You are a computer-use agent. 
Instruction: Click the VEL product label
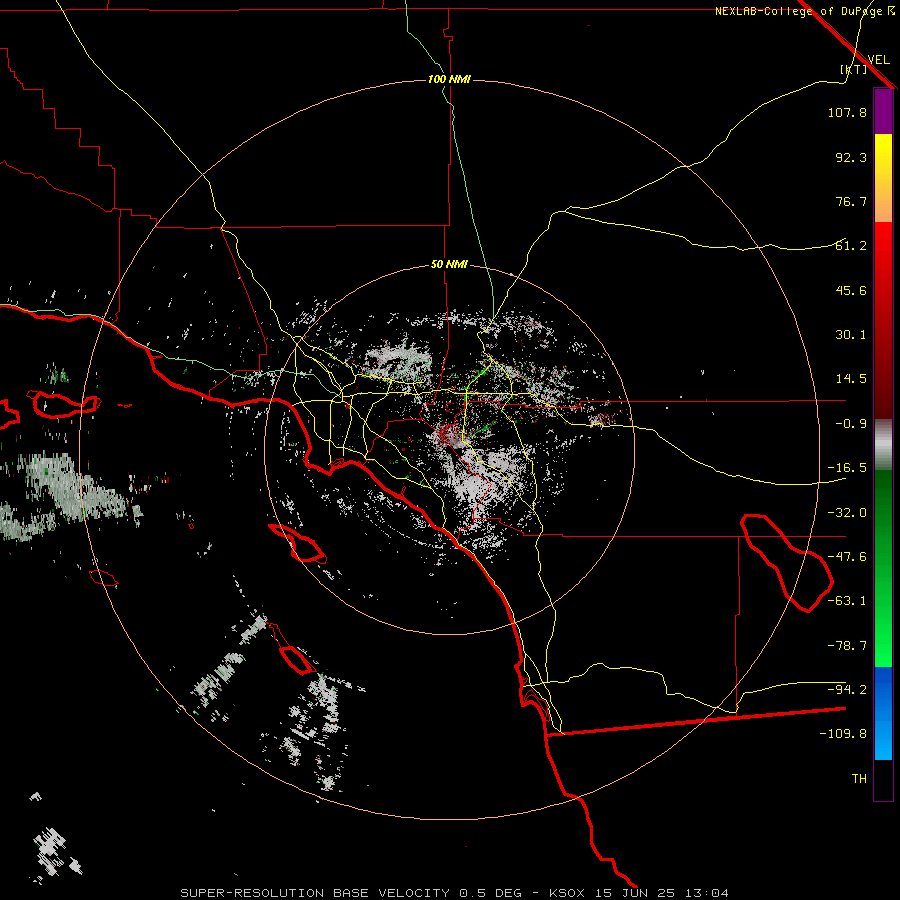[878, 60]
